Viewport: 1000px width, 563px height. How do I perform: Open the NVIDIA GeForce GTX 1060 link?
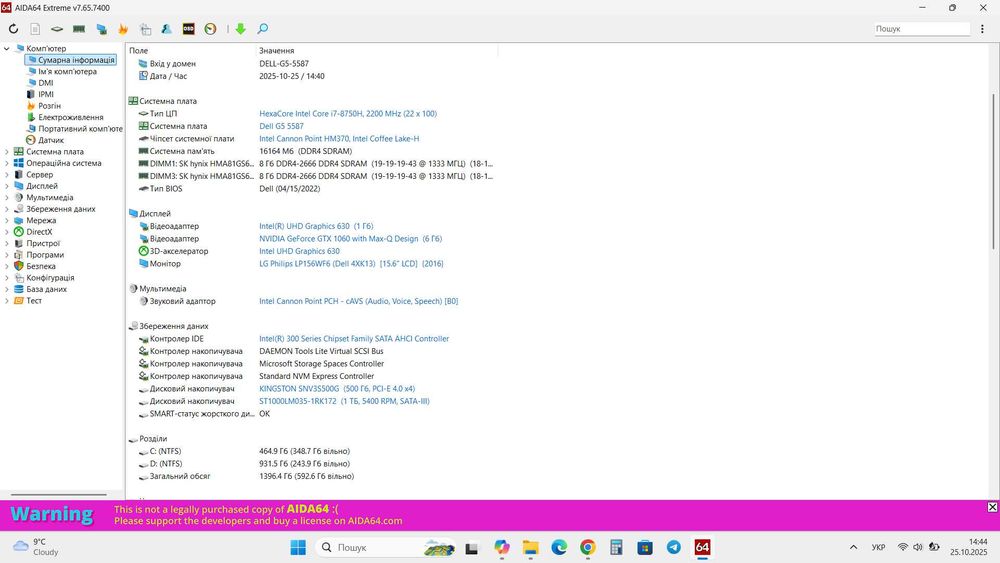pos(350,238)
